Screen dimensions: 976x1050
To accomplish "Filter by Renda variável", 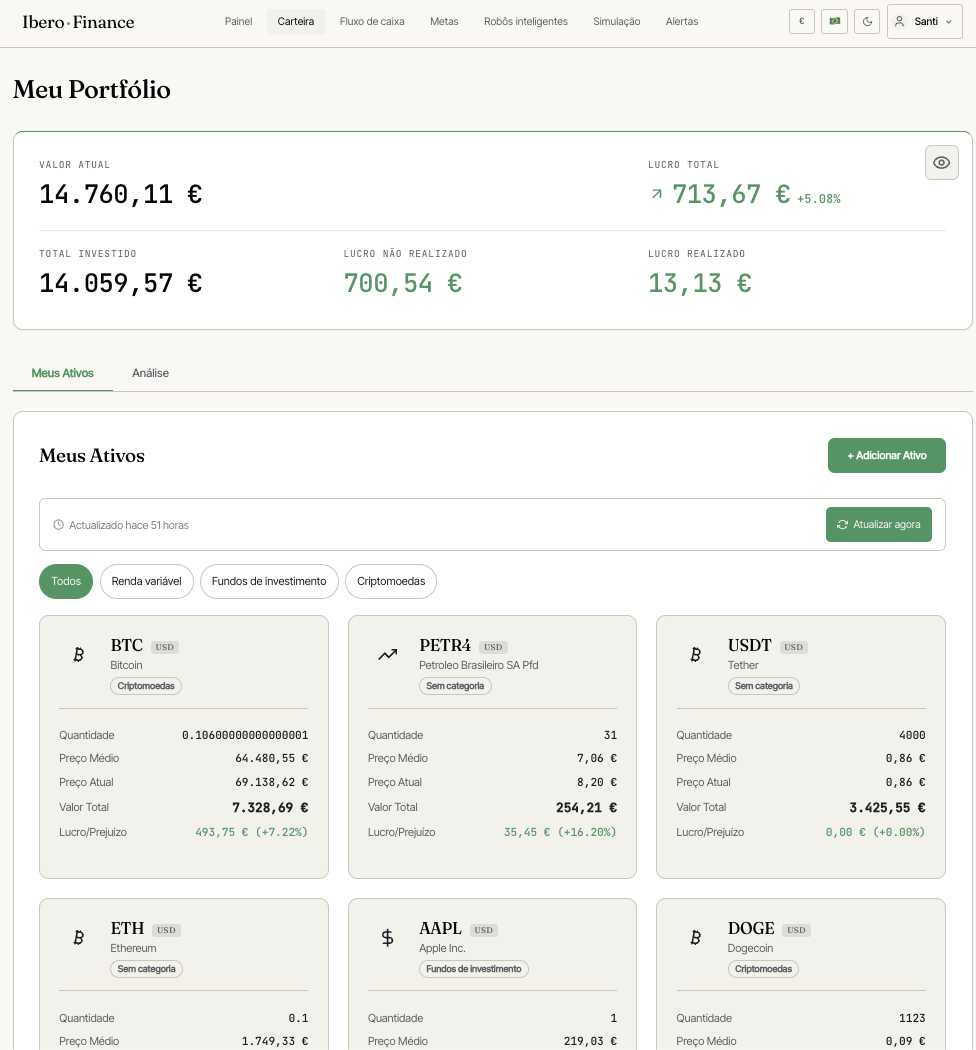I will point(146,581).
